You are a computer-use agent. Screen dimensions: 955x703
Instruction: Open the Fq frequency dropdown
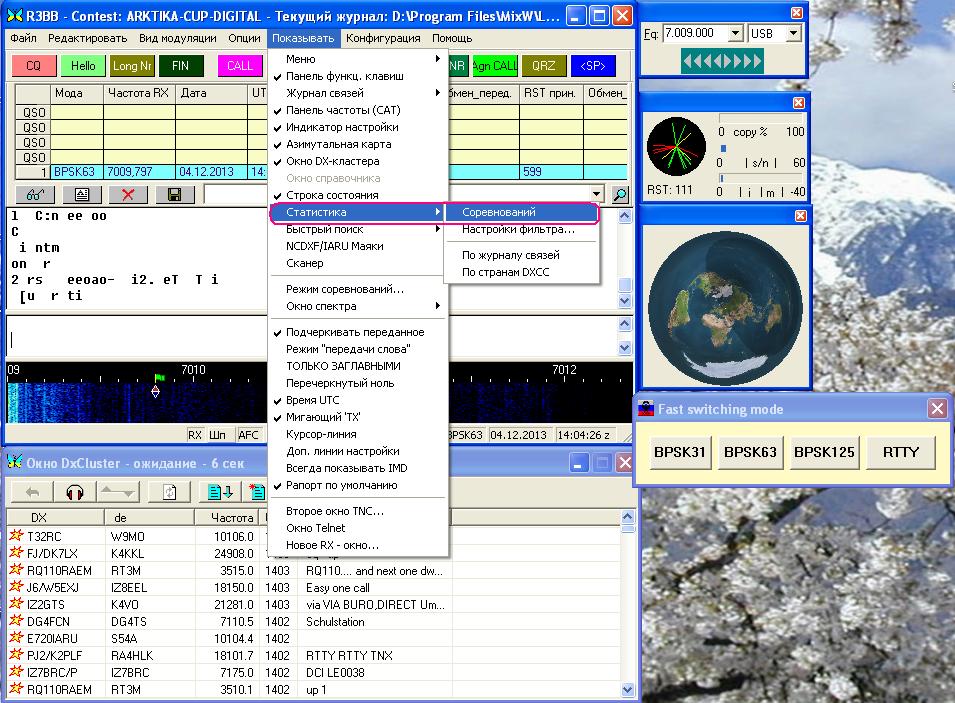(735, 33)
